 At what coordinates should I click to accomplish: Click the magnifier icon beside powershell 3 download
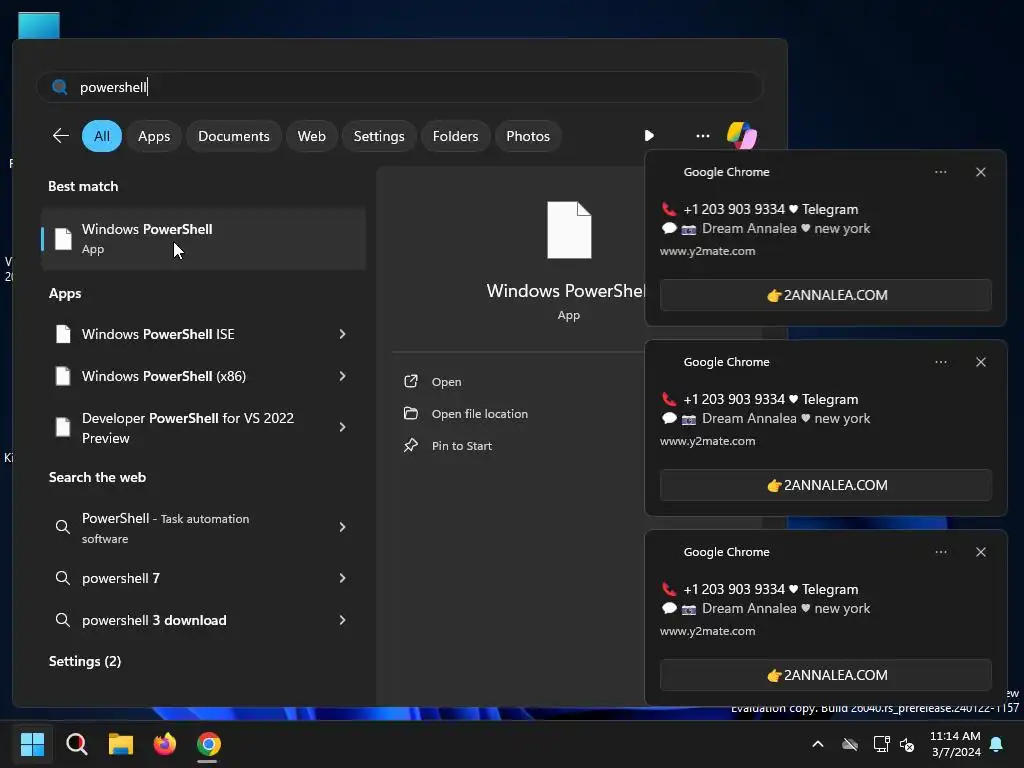(63, 620)
